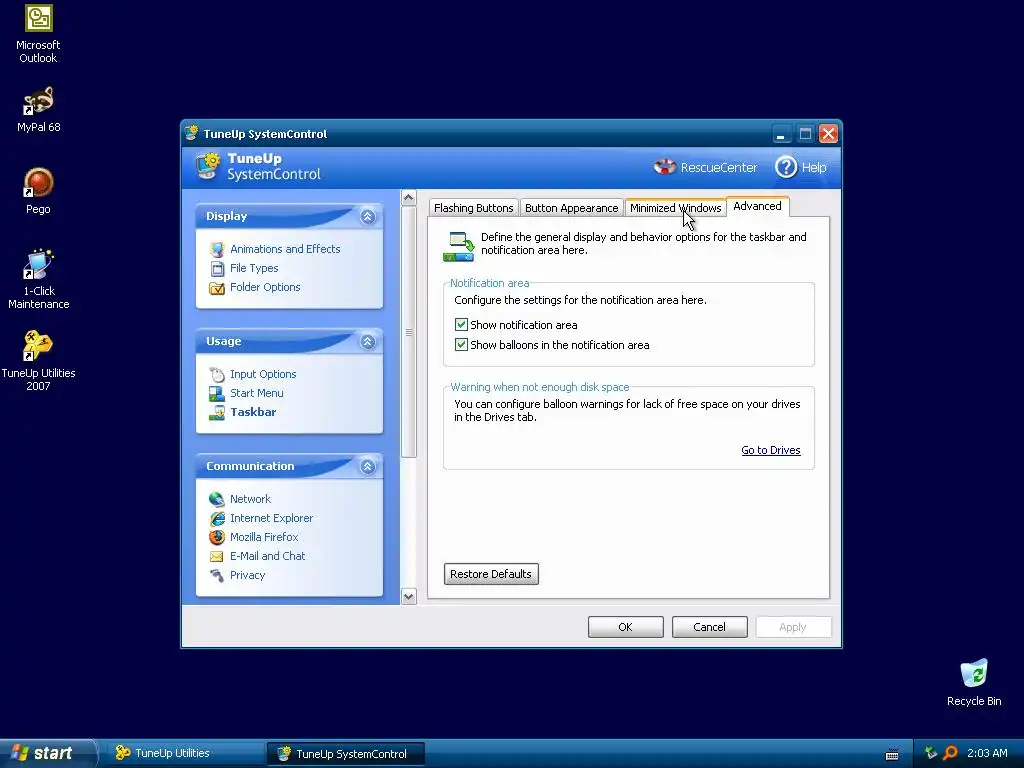
Task: Select the Mozilla Firefox icon
Action: point(217,537)
